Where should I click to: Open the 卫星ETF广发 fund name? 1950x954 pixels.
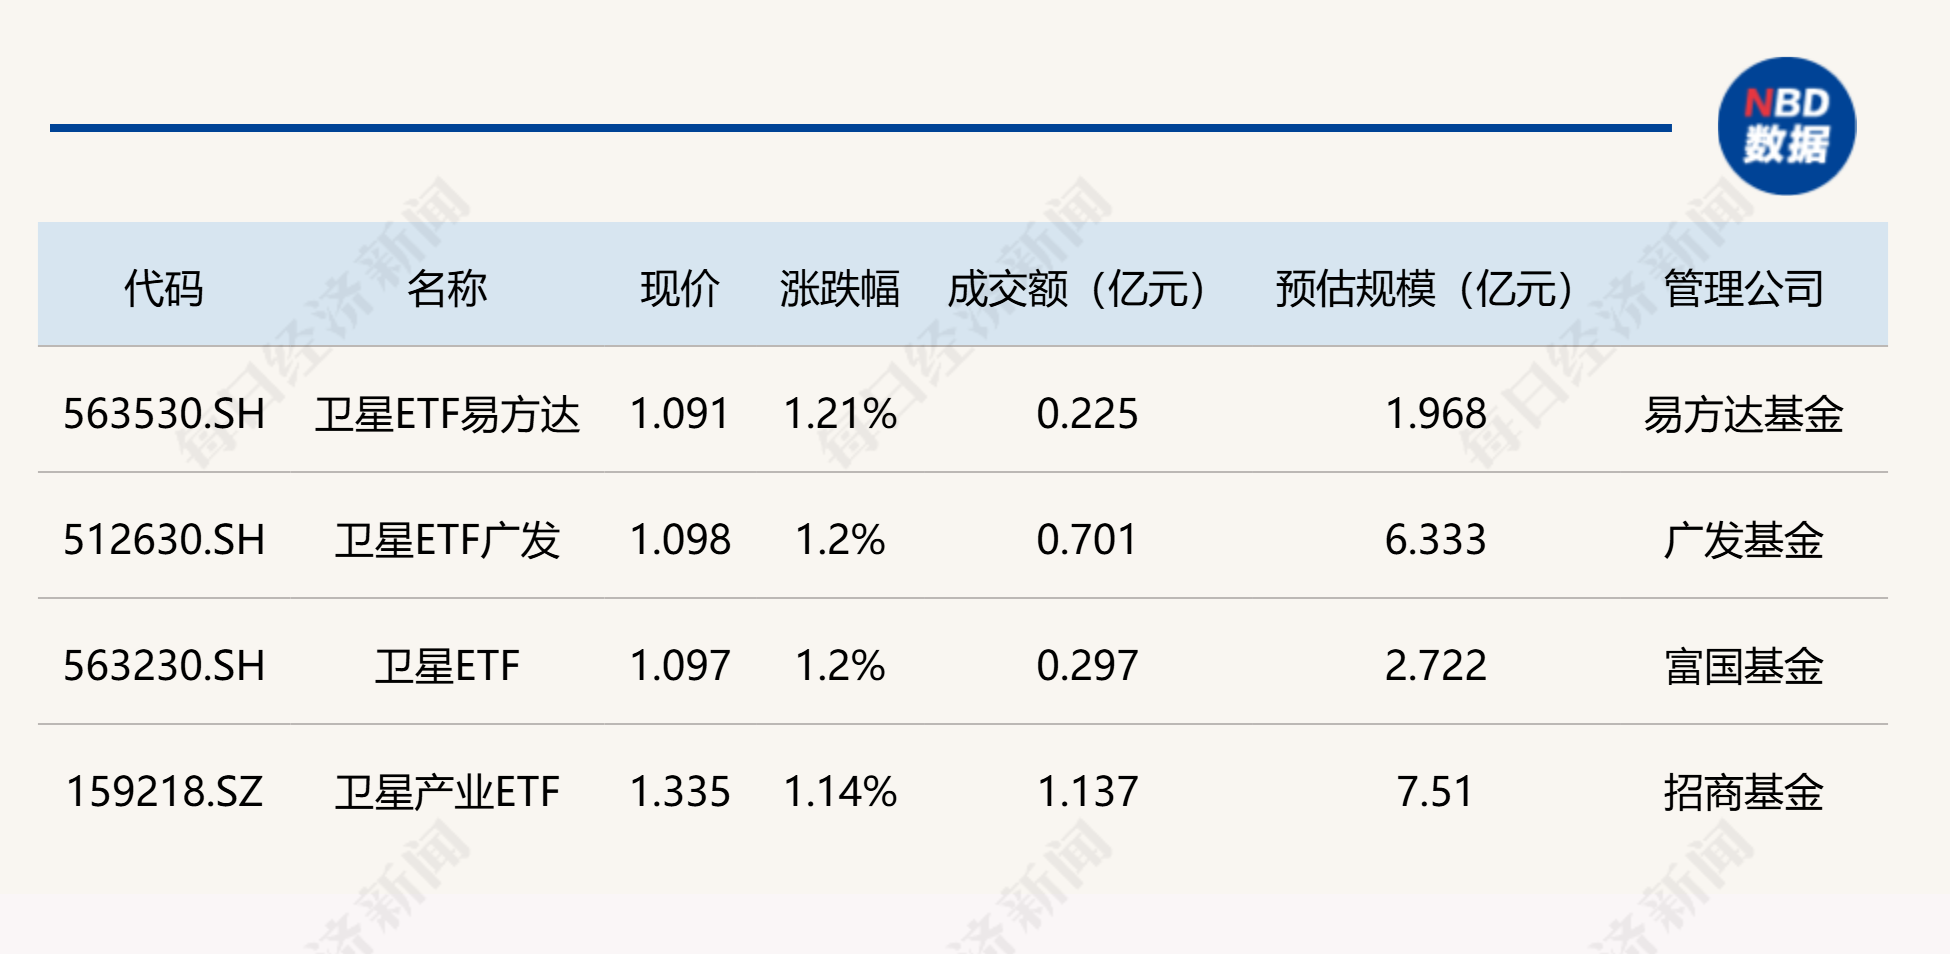pyautogui.click(x=447, y=540)
